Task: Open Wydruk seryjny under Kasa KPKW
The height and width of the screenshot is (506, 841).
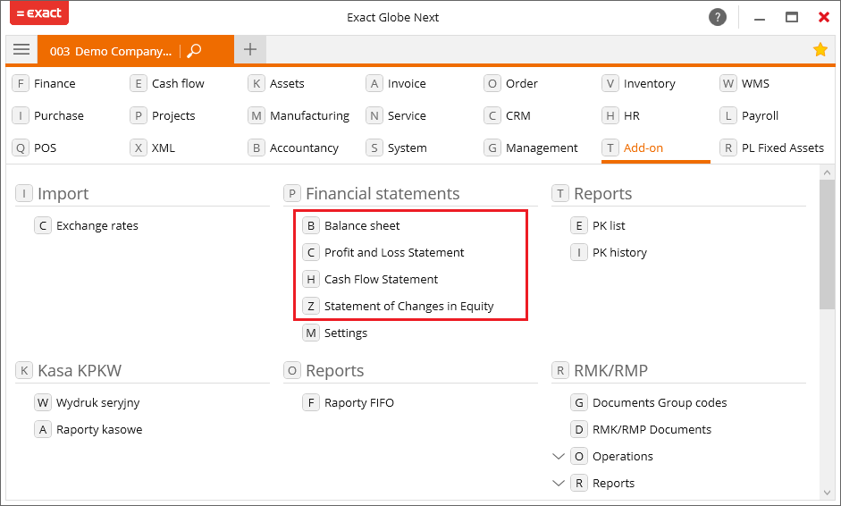Action: pos(87,402)
